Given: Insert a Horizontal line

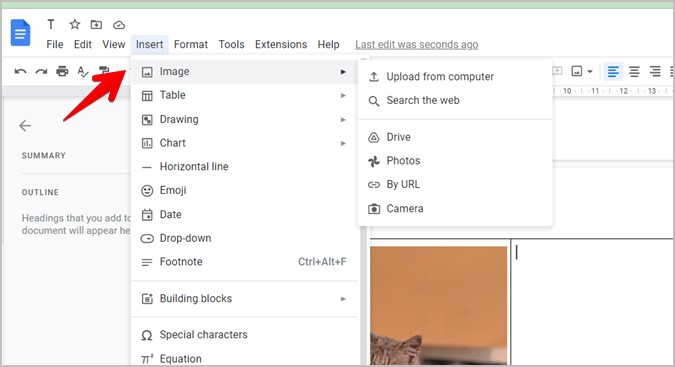Looking at the screenshot, I should [x=244, y=167].
